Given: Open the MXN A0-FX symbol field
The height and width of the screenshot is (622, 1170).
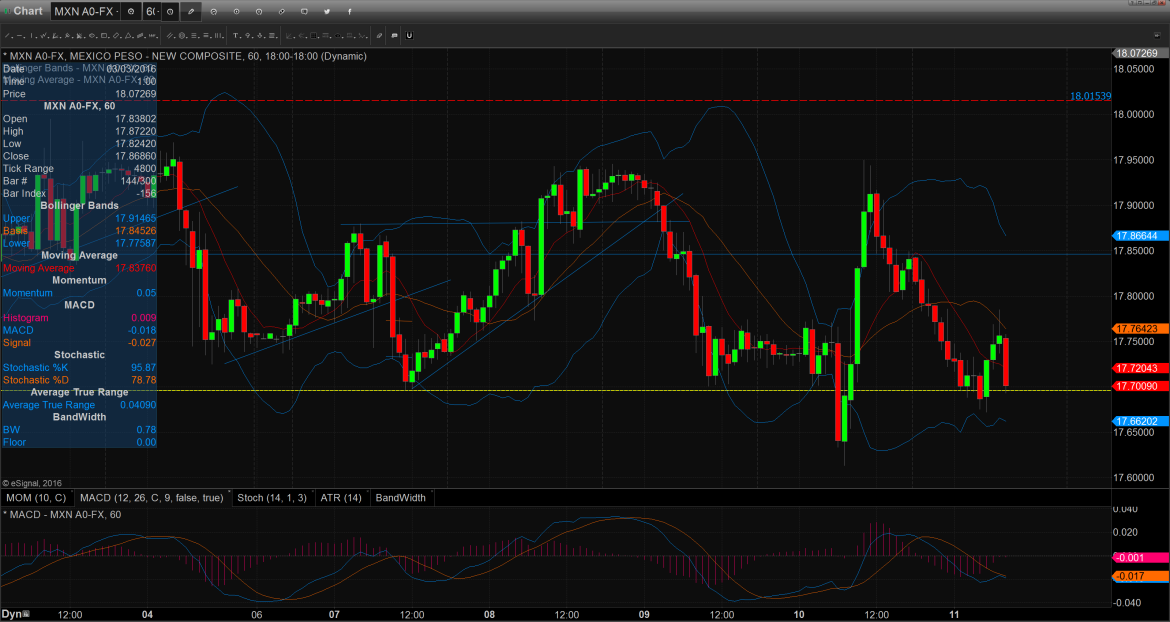Looking at the screenshot, I should click(87, 11).
